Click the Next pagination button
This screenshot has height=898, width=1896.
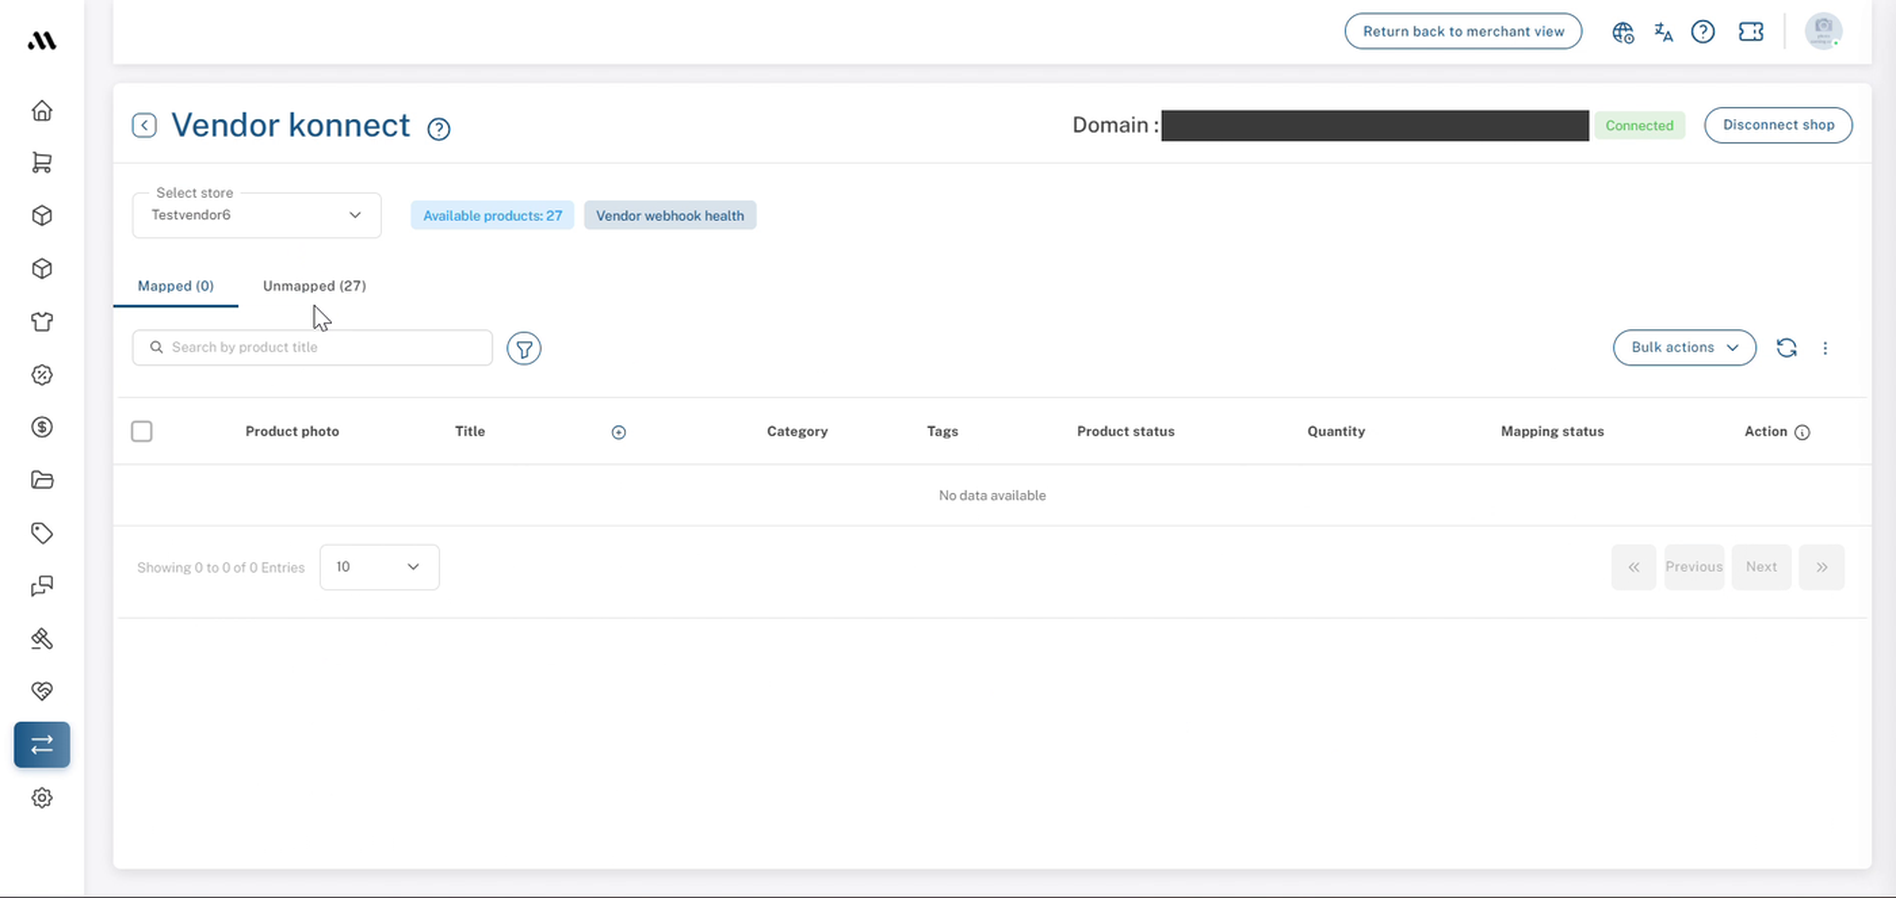1761,567
